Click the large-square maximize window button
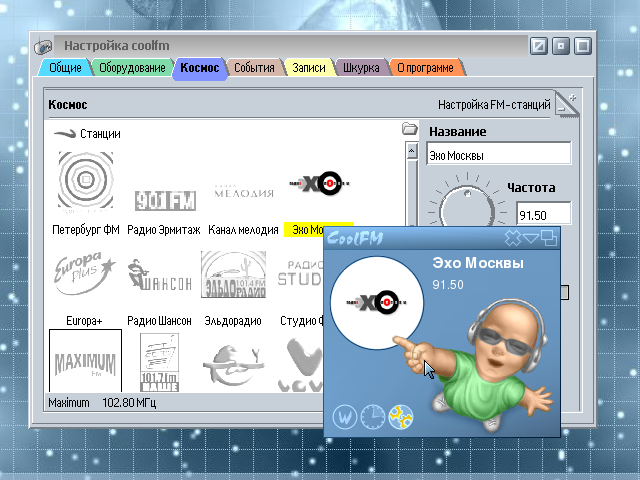Viewport: 640px width, 480px height. click(583, 46)
